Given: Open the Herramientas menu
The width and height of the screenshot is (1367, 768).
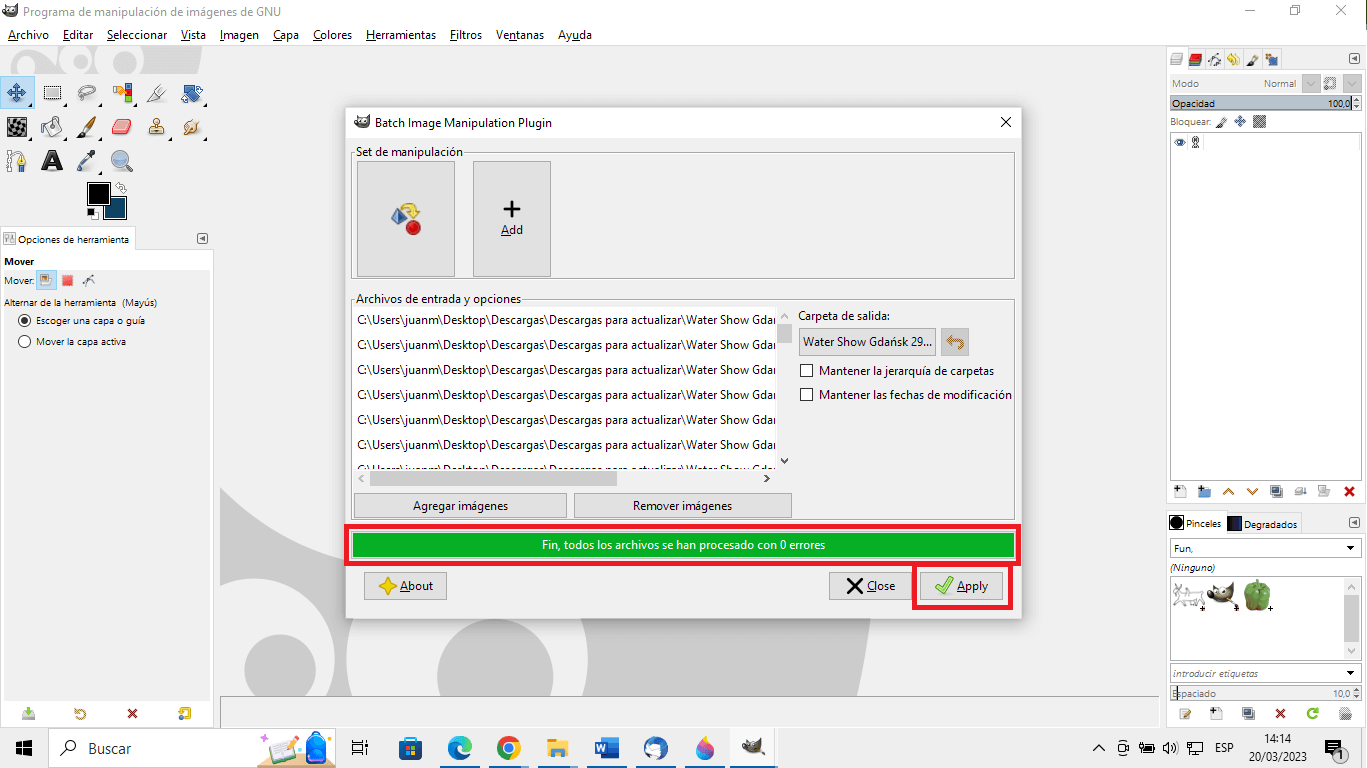Looking at the screenshot, I should pyautogui.click(x=401, y=34).
